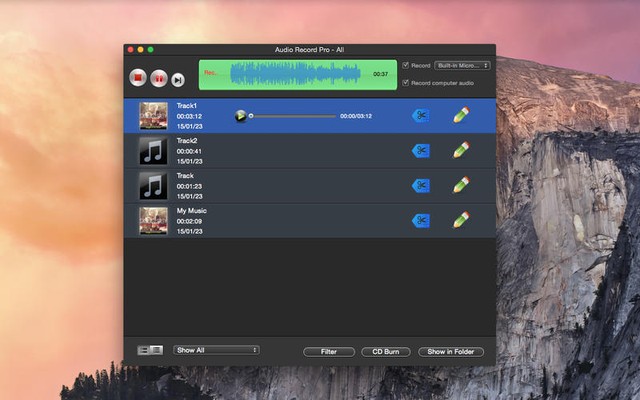Trim the 00:01:23 Track with the scissors icon
This screenshot has width=640, height=400.
point(421,186)
